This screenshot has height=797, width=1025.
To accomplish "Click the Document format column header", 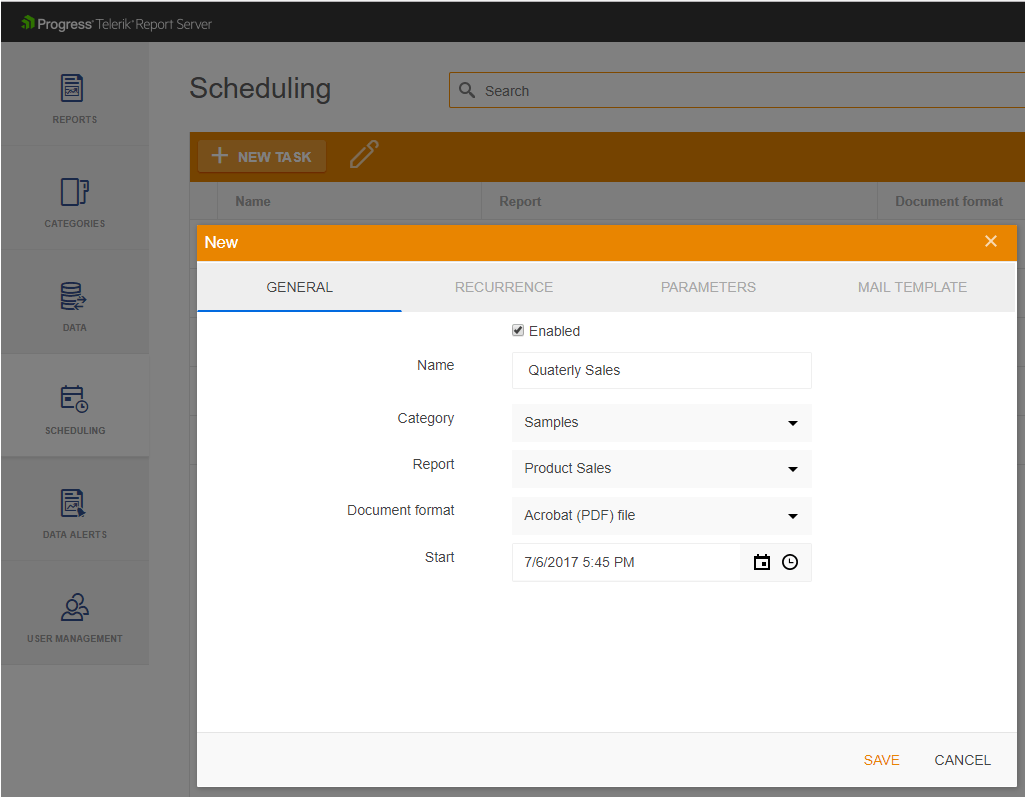I will point(951,201).
